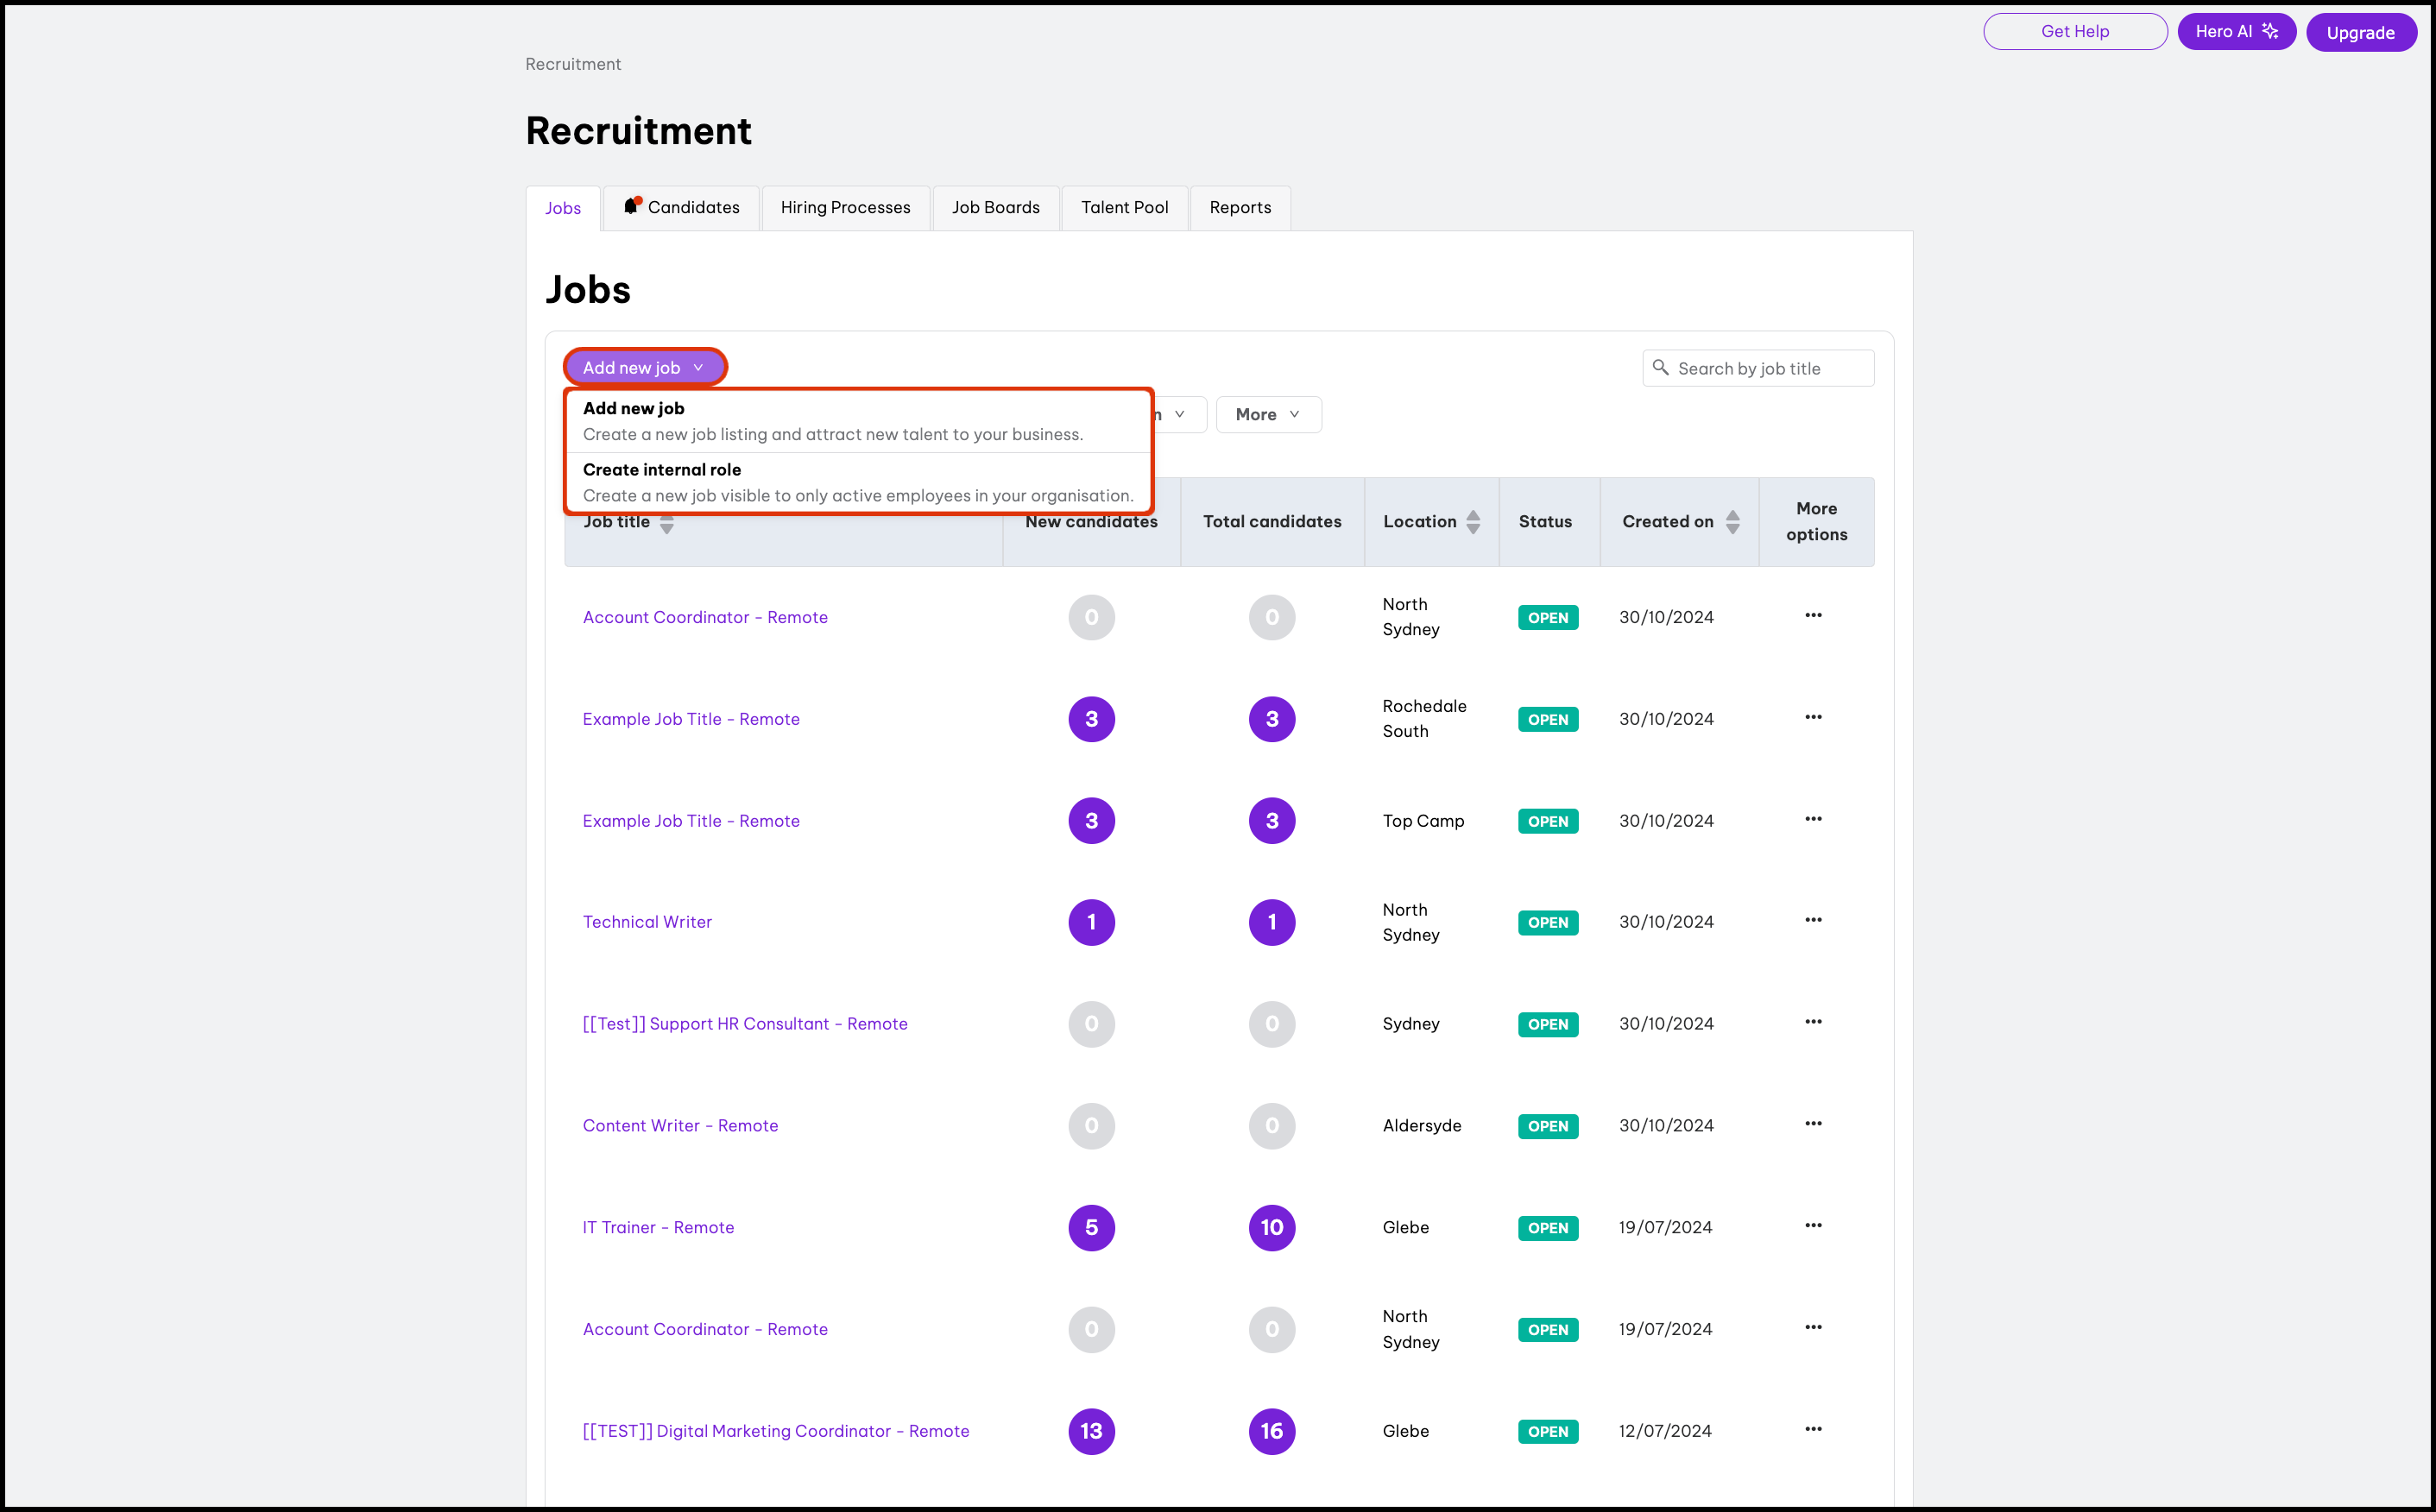Image resolution: width=2436 pixels, height=1512 pixels.
Task: View 13 new candidates for Digital Marketing Coordinator
Action: pyautogui.click(x=1091, y=1431)
